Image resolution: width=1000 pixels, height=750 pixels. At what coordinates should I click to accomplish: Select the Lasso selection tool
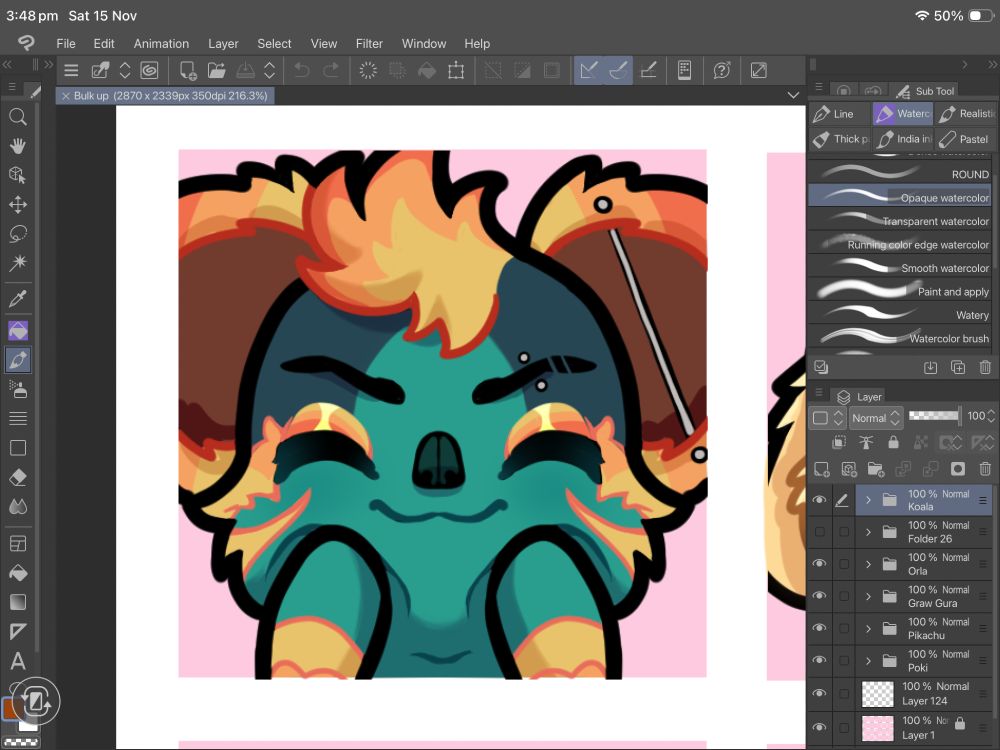click(x=18, y=233)
